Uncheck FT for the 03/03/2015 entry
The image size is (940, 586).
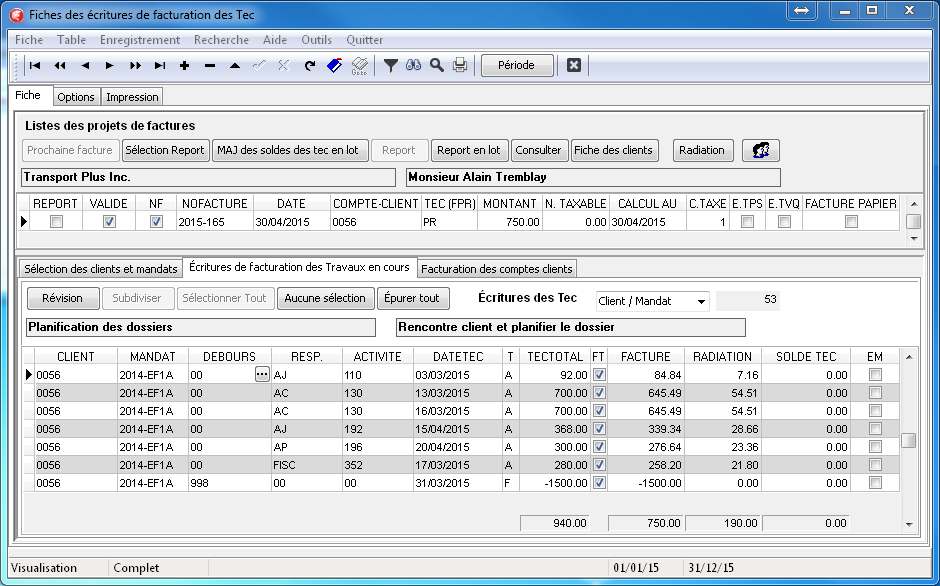click(599, 375)
